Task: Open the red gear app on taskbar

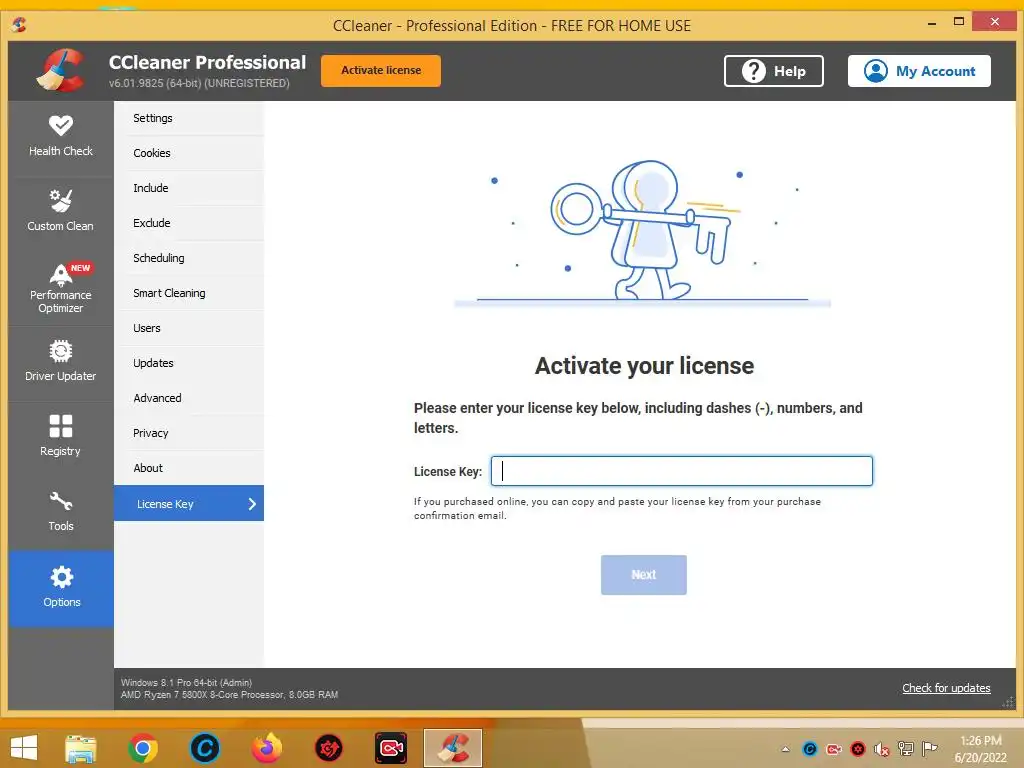Action: pyautogui.click(x=328, y=748)
